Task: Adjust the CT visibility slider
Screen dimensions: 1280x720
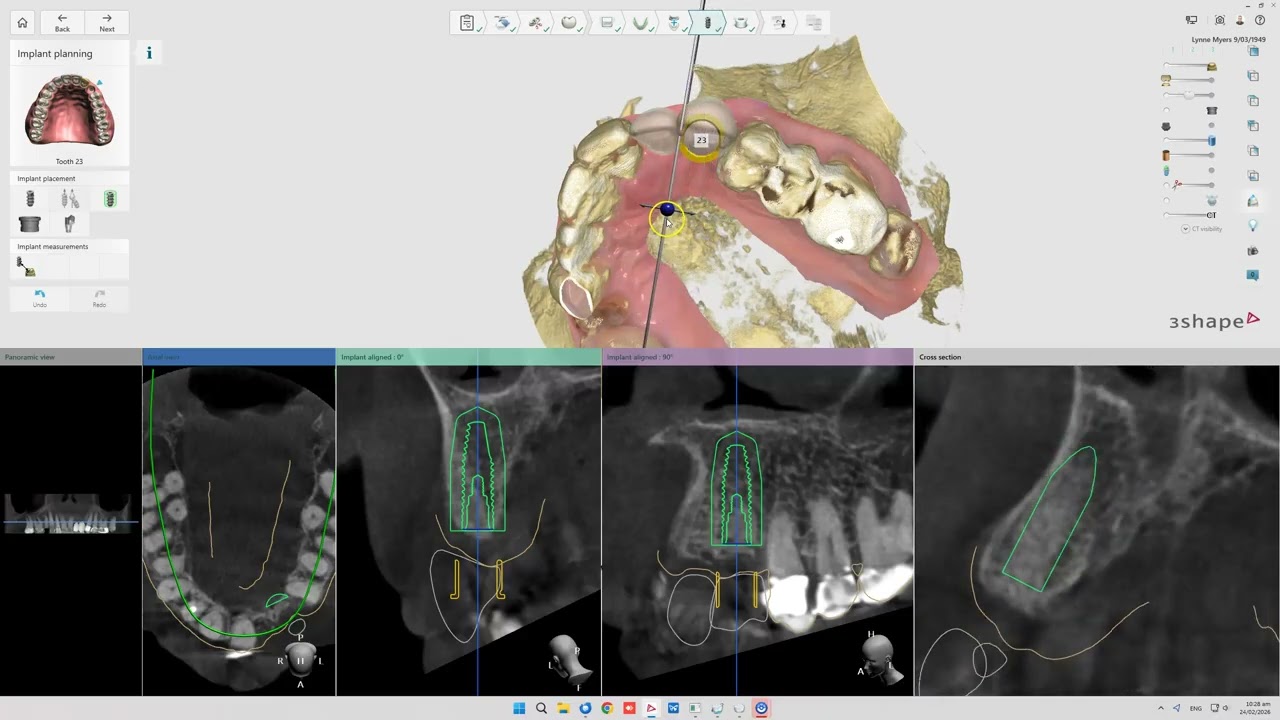Action: pyautogui.click(x=1190, y=215)
